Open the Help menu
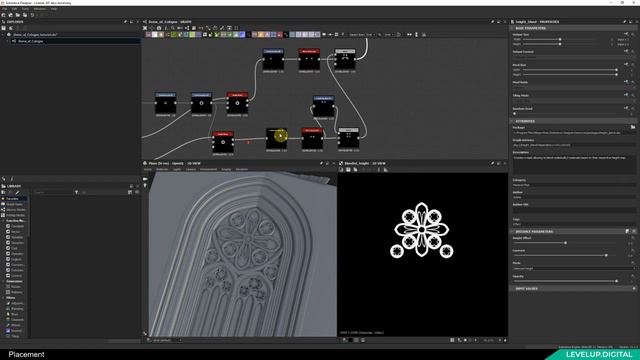 [x=53, y=9]
